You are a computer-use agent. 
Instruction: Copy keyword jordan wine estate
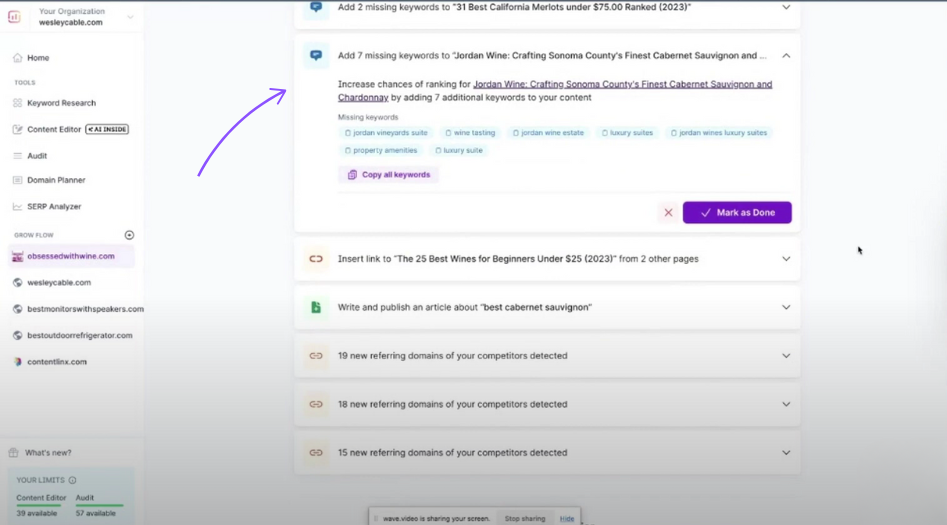(548, 133)
